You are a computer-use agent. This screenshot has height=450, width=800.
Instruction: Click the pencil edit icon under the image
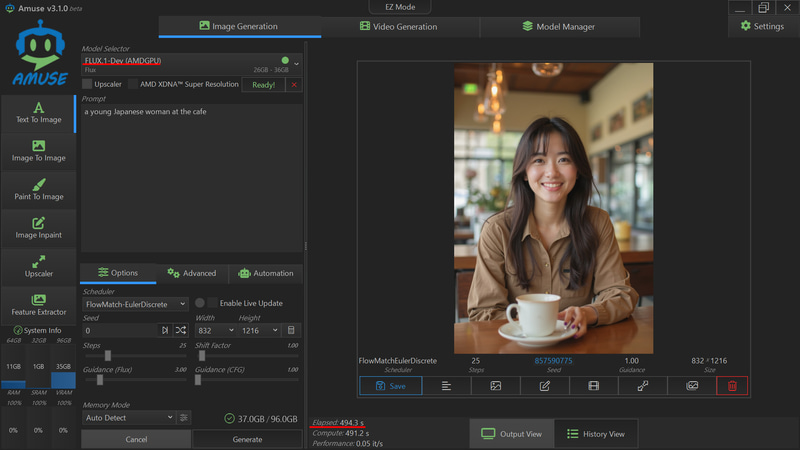[545, 386]
